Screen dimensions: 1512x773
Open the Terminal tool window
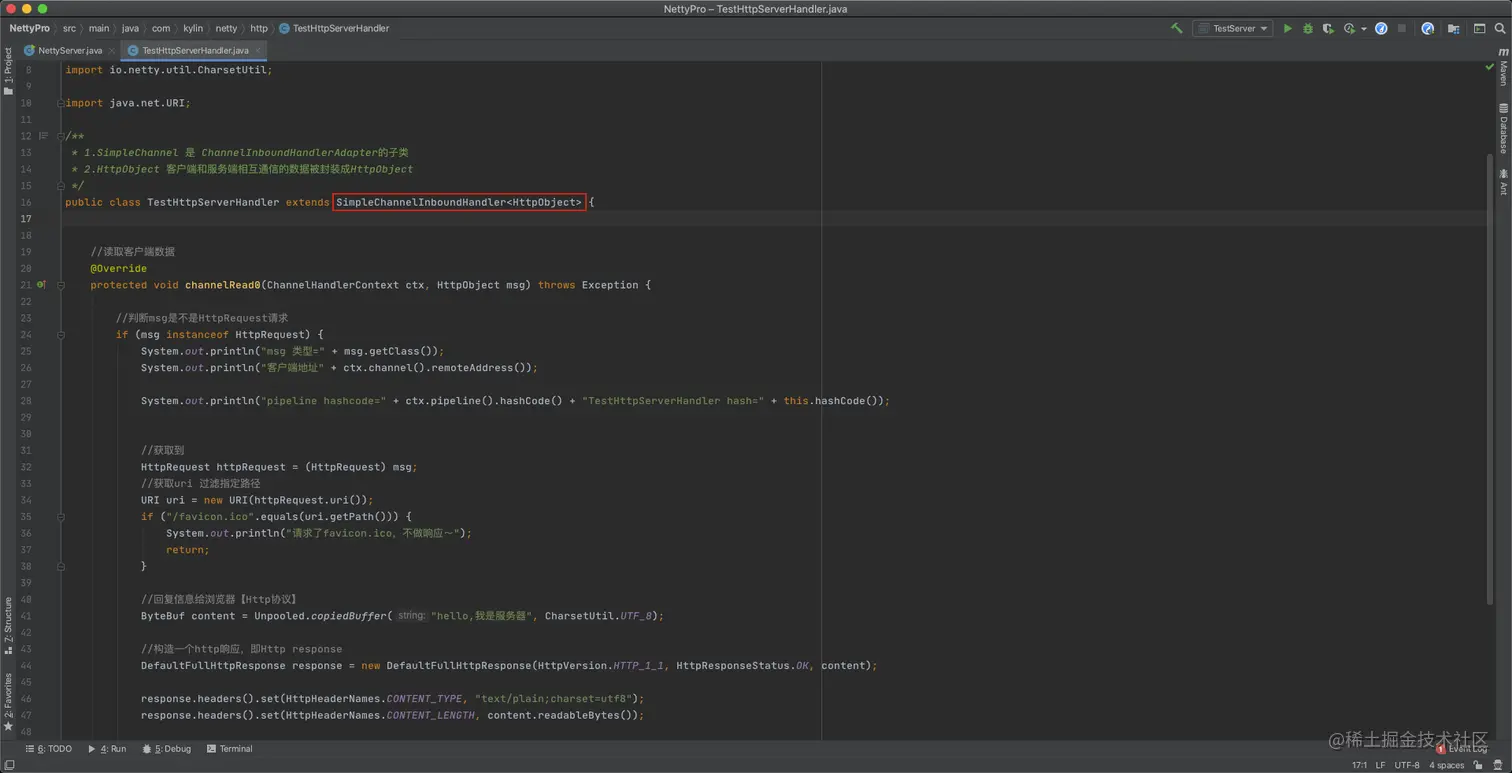(x=229, y=749)
